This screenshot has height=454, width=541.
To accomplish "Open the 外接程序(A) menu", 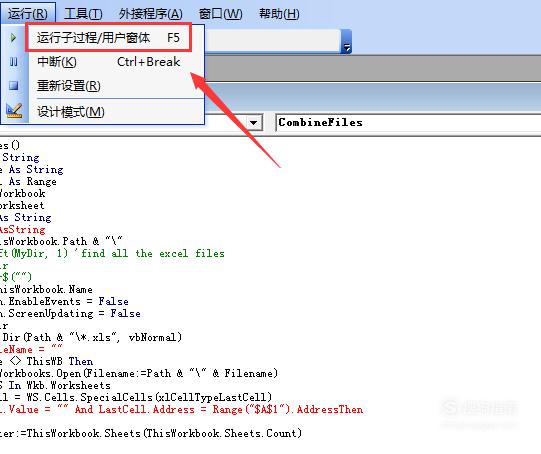I will [x=150, y=14].
